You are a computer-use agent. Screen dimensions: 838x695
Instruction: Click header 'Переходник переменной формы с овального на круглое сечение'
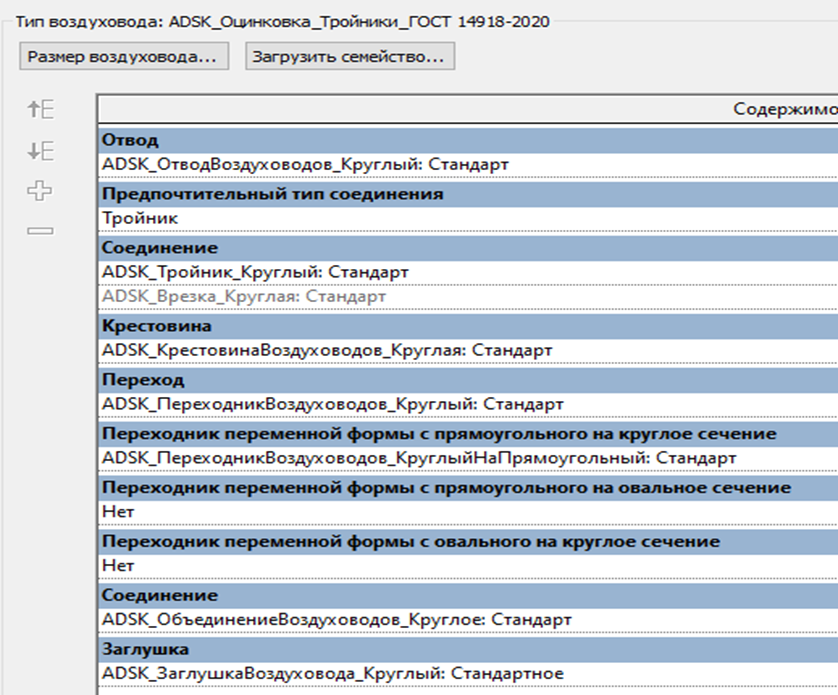[468, 542]
